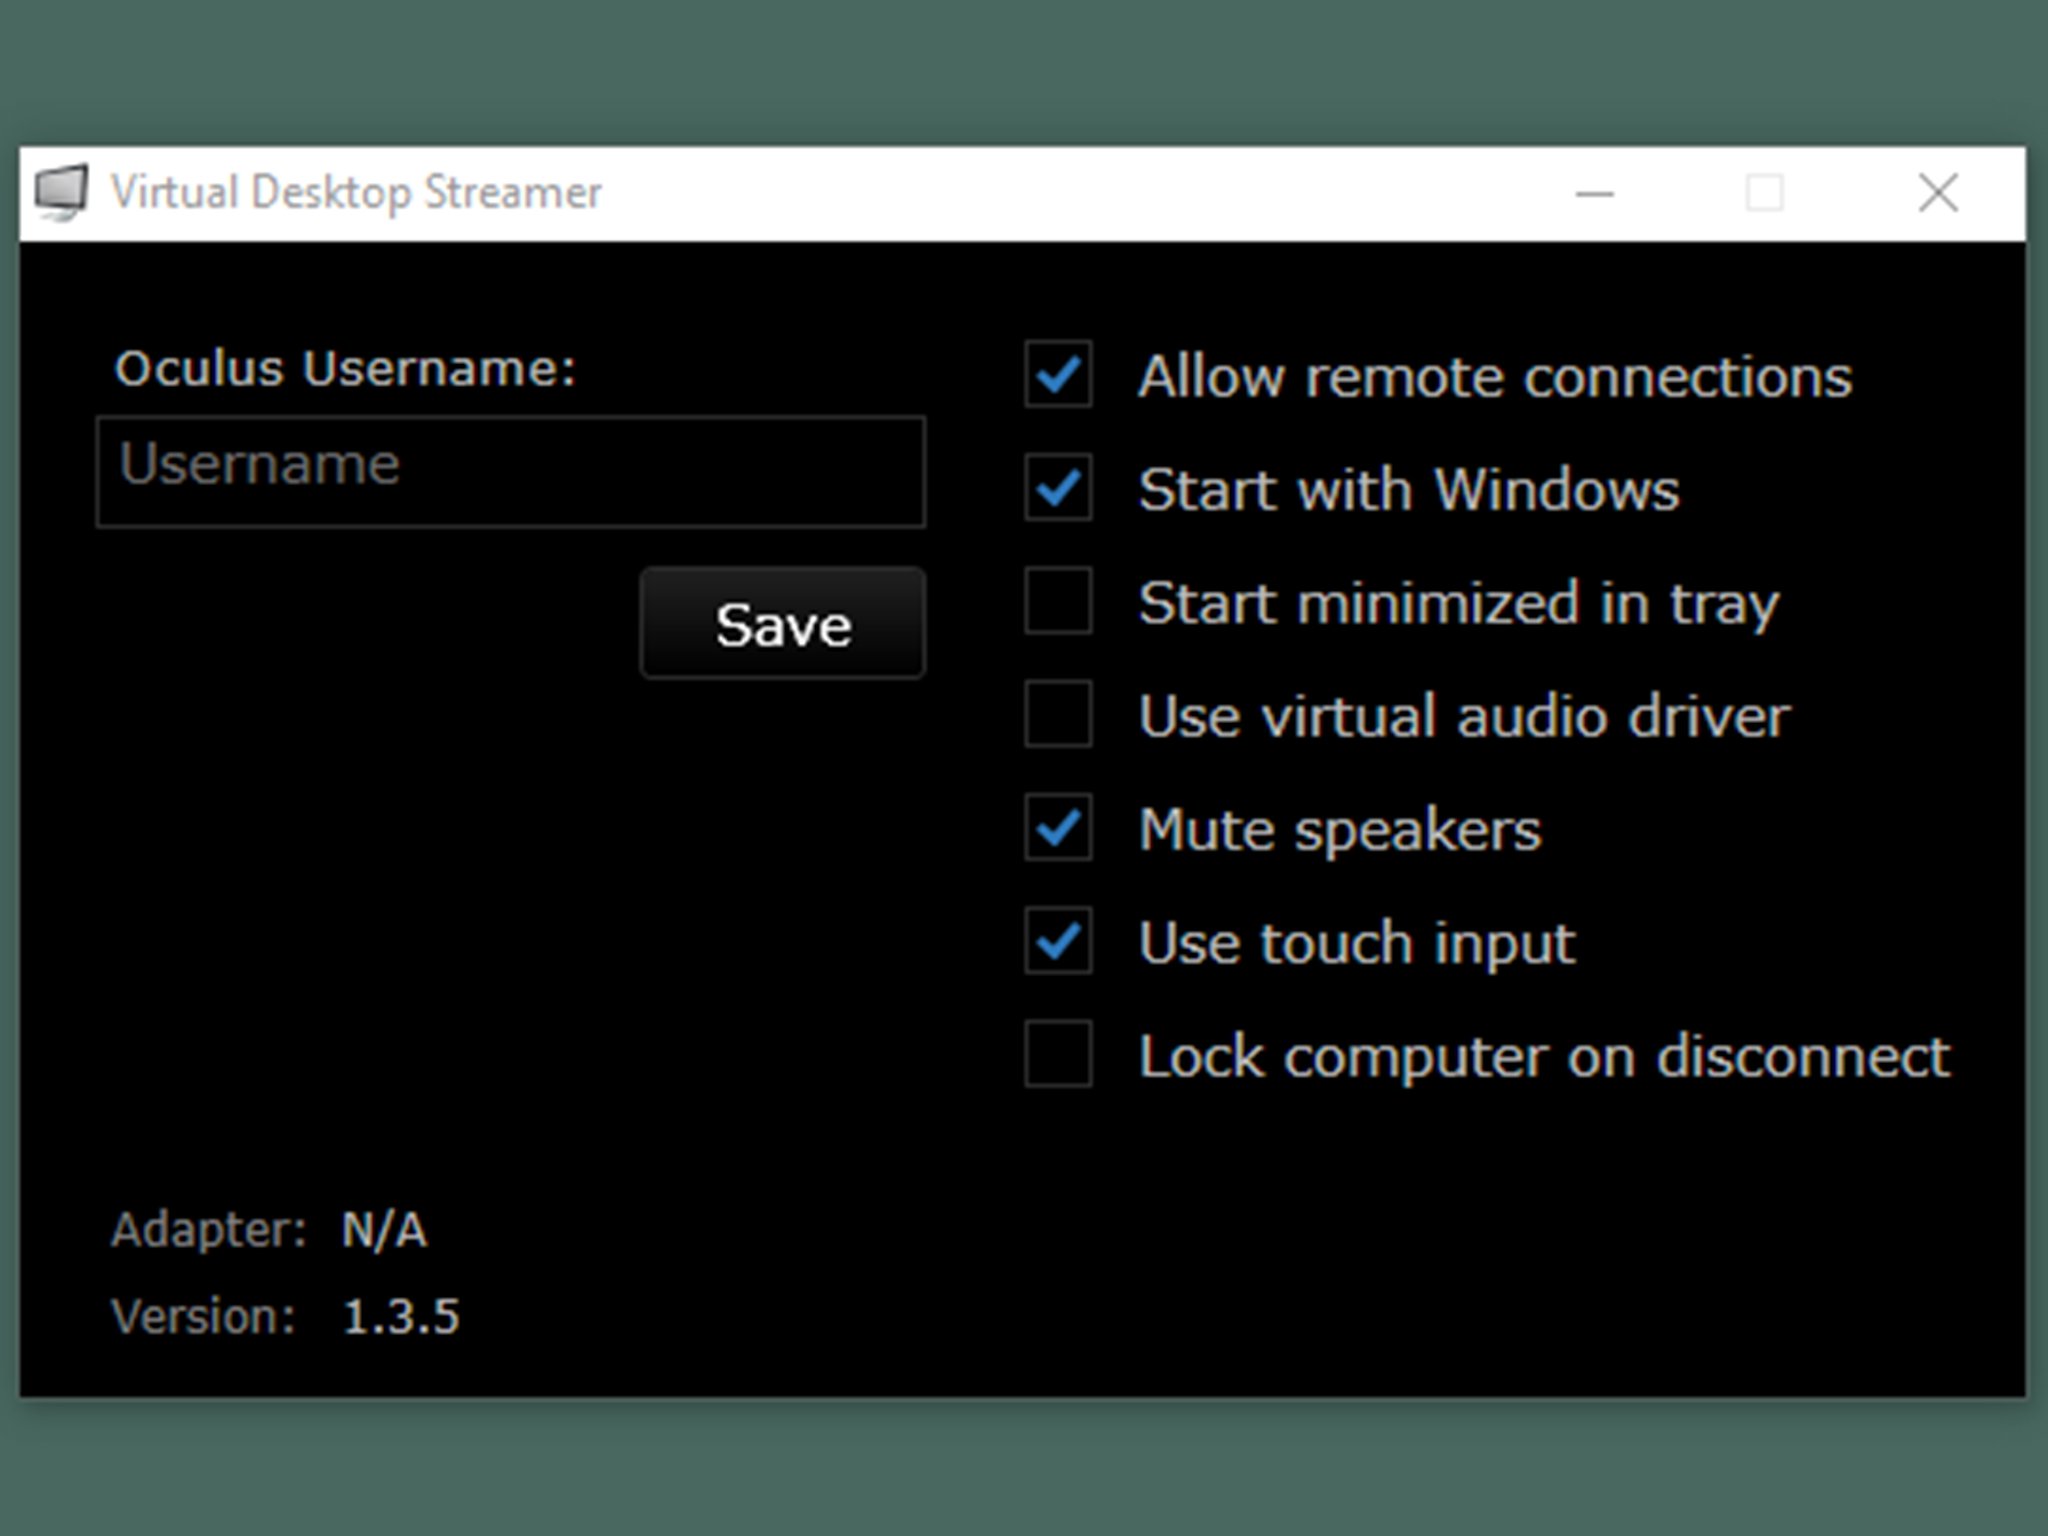2048x1536 pixels.
Task: Enable Use virtual audio driver
Action: pos(1058,714)
